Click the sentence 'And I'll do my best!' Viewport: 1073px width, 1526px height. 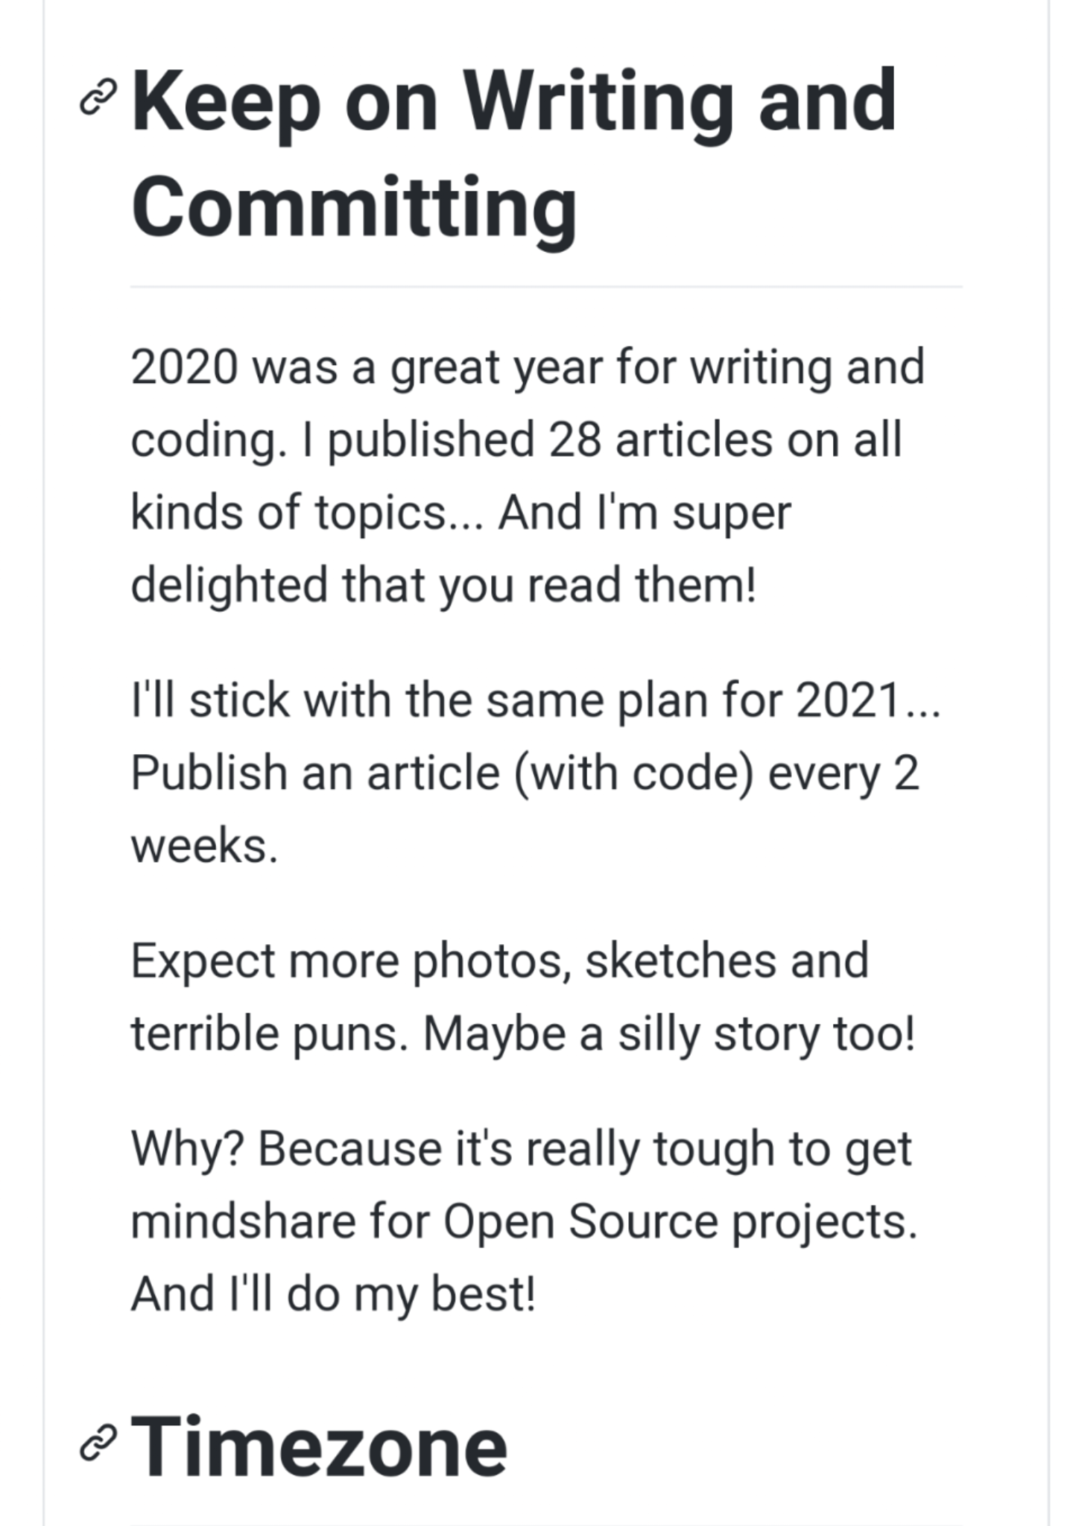pos(334,1294)
